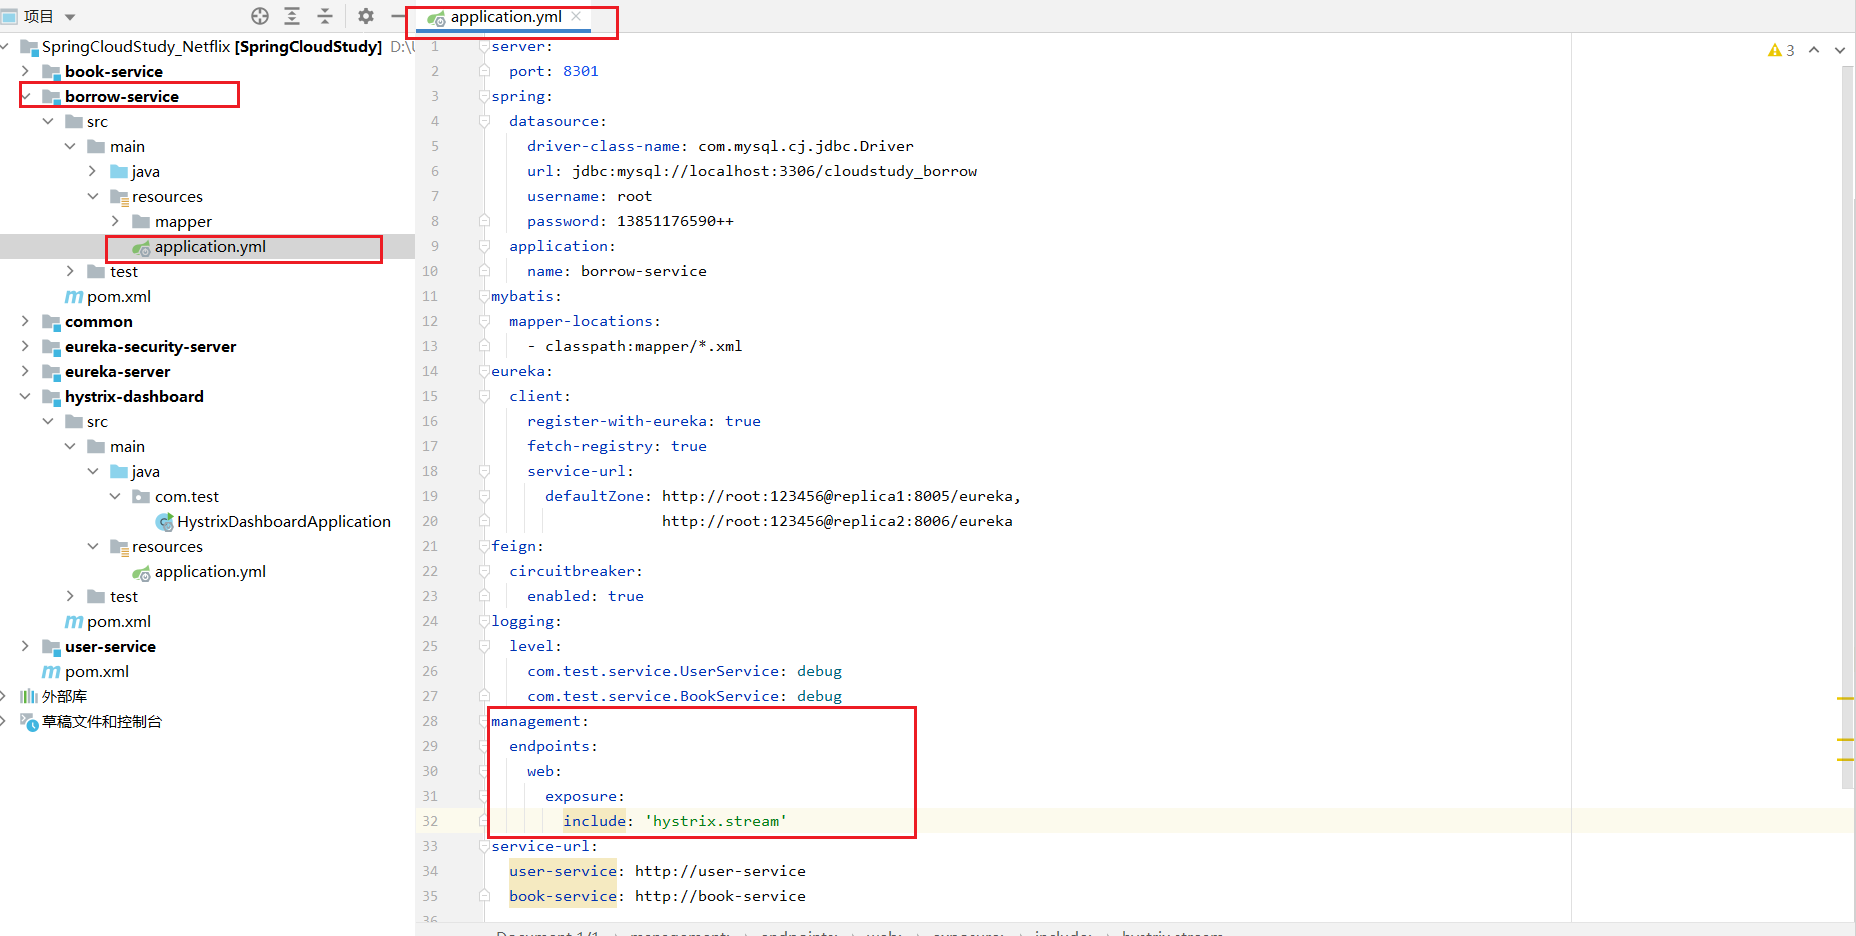The height and width of the screenshot is (936, 1856).
Task: Click the locate/select opened file icon
Action: (260, 16)
